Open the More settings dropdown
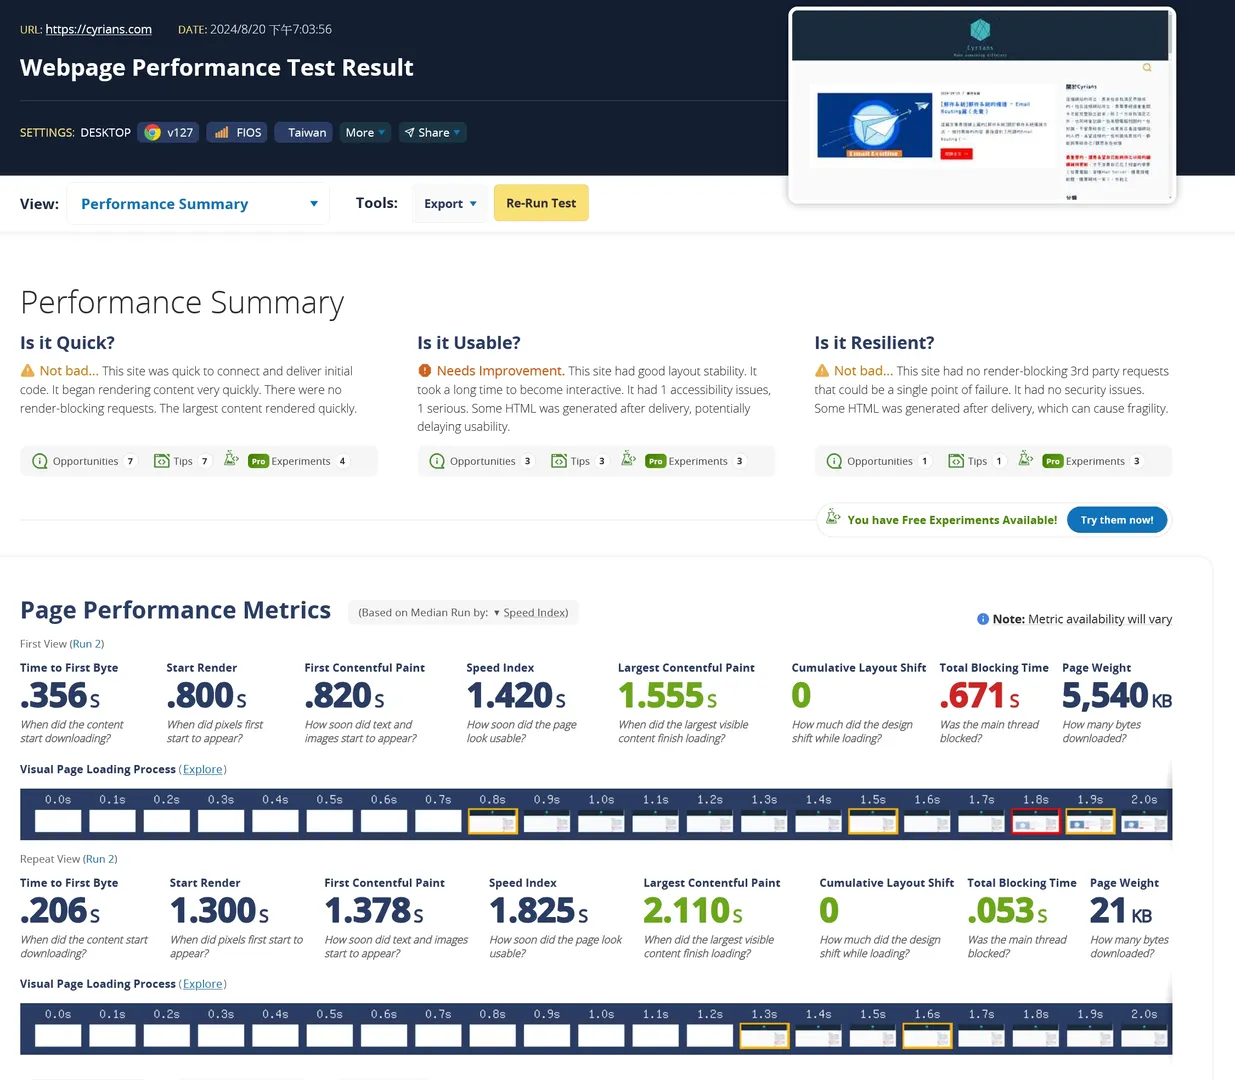This screenshot has height=1080, width=1235. click(x=364, y=131)
